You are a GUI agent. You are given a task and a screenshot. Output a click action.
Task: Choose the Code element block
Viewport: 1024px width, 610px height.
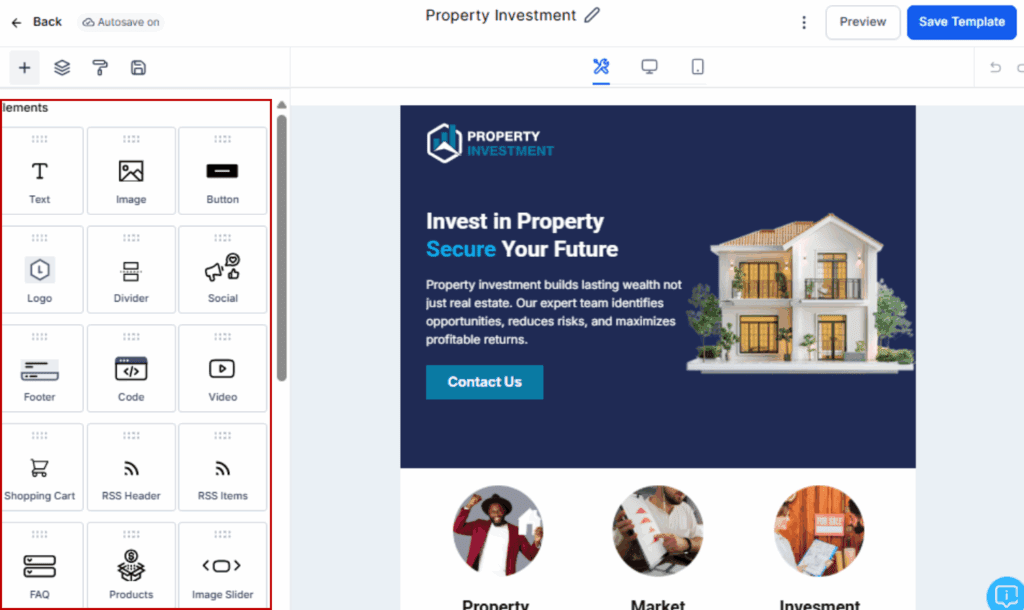tap(131, 369)
